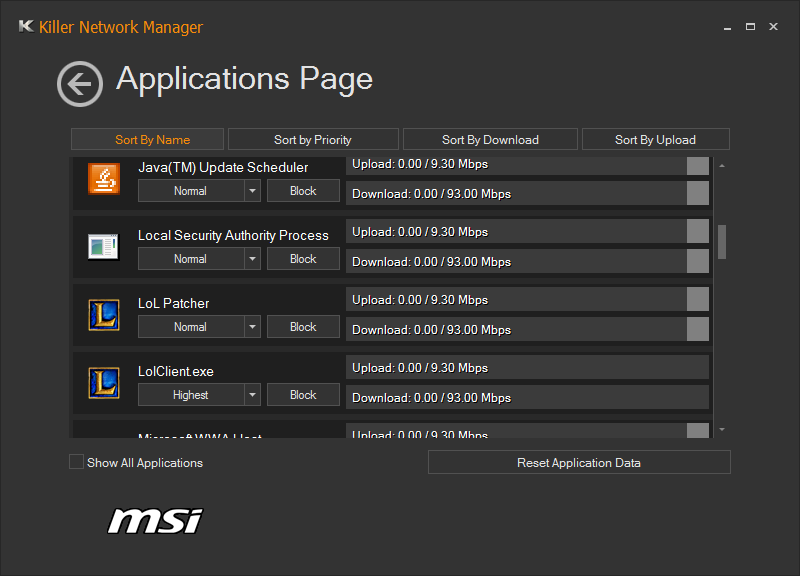The image size is (800, 576).
Task: Adjust LoL Patcher upload limit bar
Action: (x=528, y=299)
